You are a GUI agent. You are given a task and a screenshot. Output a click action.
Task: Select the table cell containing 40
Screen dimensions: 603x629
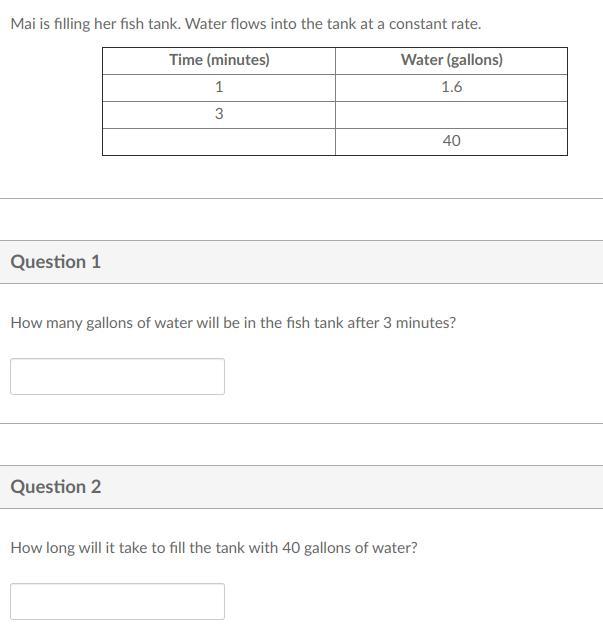tap(451, 141)
